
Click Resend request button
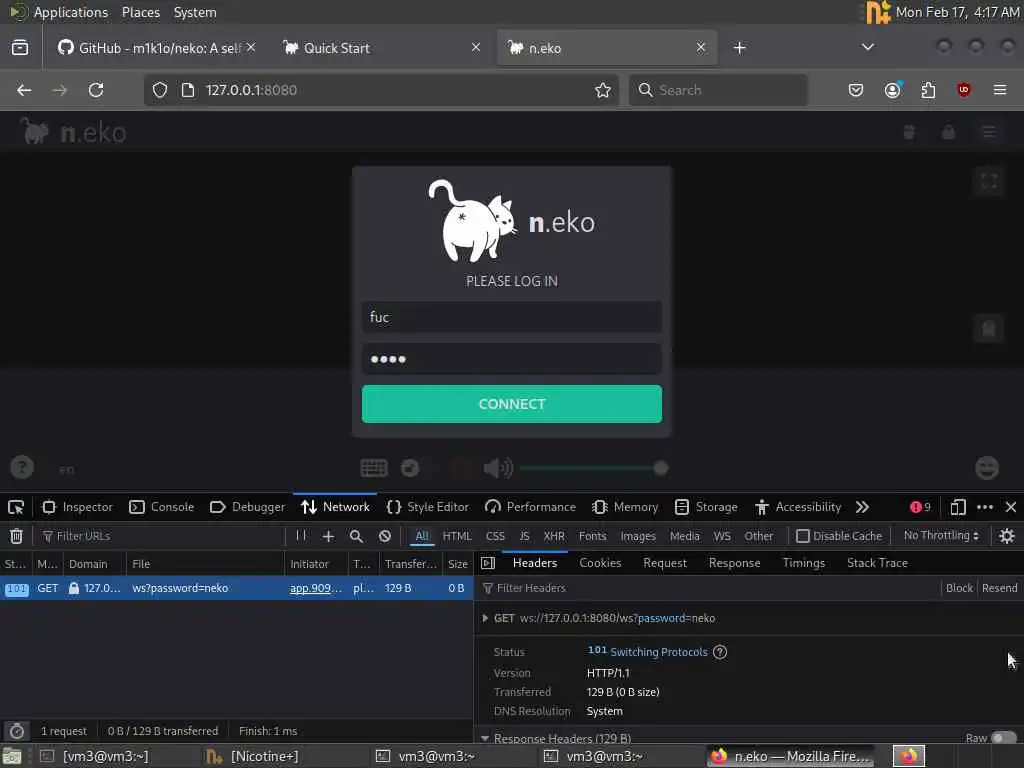pyautogui.click(x=999, y=588)
